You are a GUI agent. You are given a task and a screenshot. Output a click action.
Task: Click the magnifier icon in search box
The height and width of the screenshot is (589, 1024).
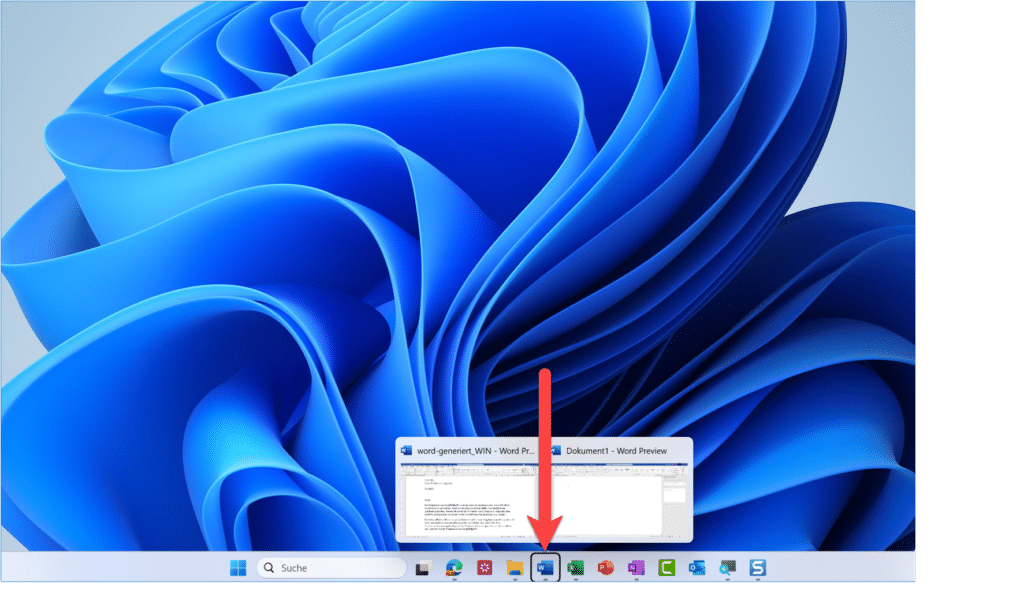(269, 568)
